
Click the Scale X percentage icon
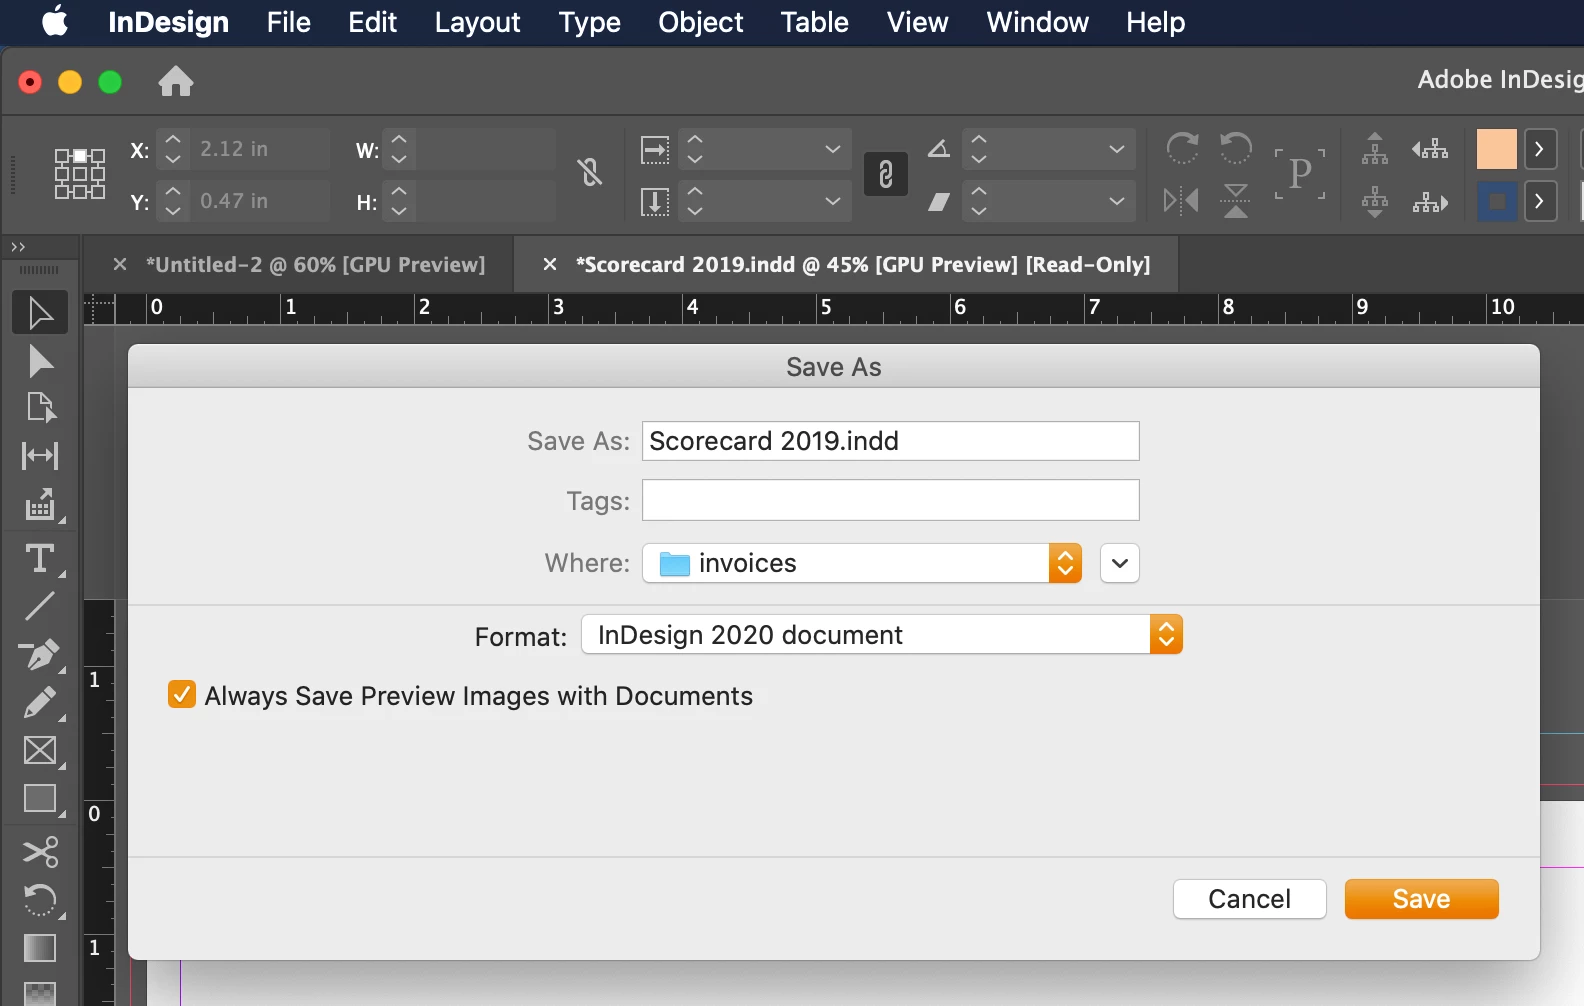(655, 150)
